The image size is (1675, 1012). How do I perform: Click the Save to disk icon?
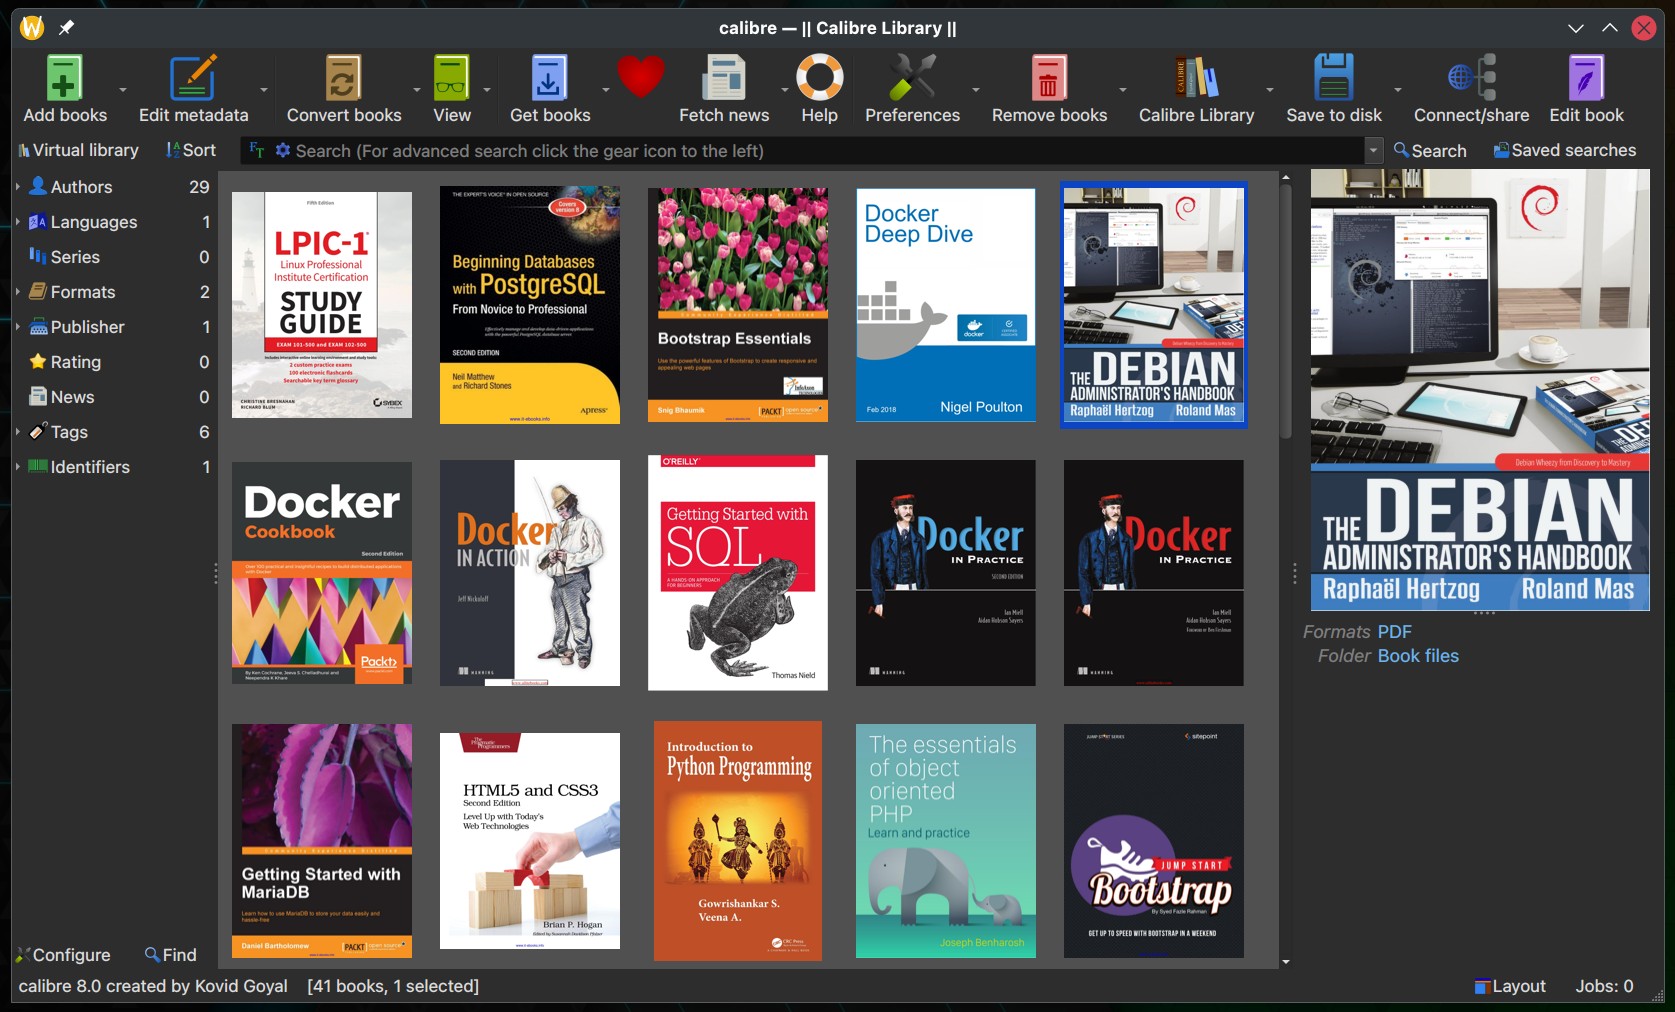1333,78
